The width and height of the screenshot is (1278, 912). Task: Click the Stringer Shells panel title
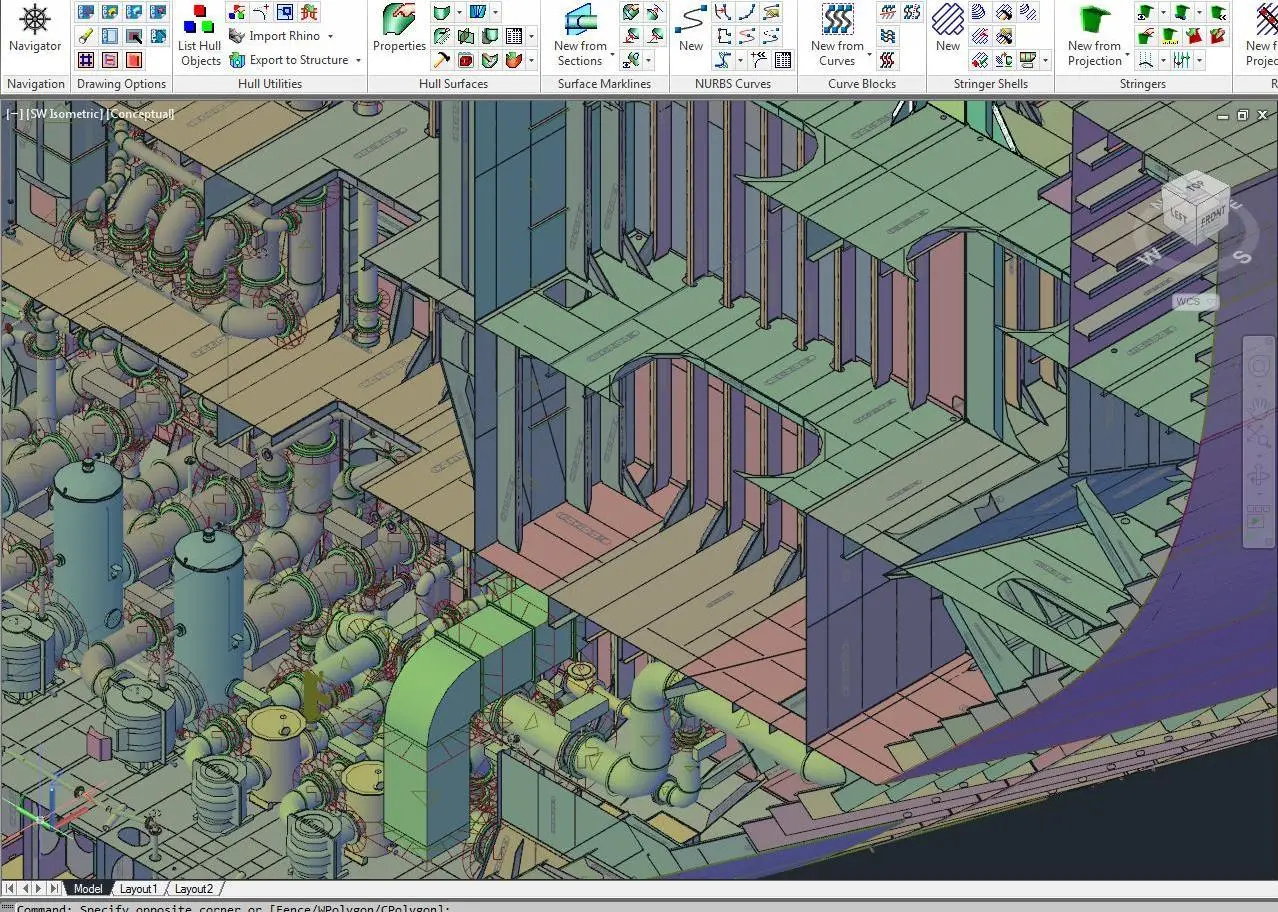[x=991, y=84]
